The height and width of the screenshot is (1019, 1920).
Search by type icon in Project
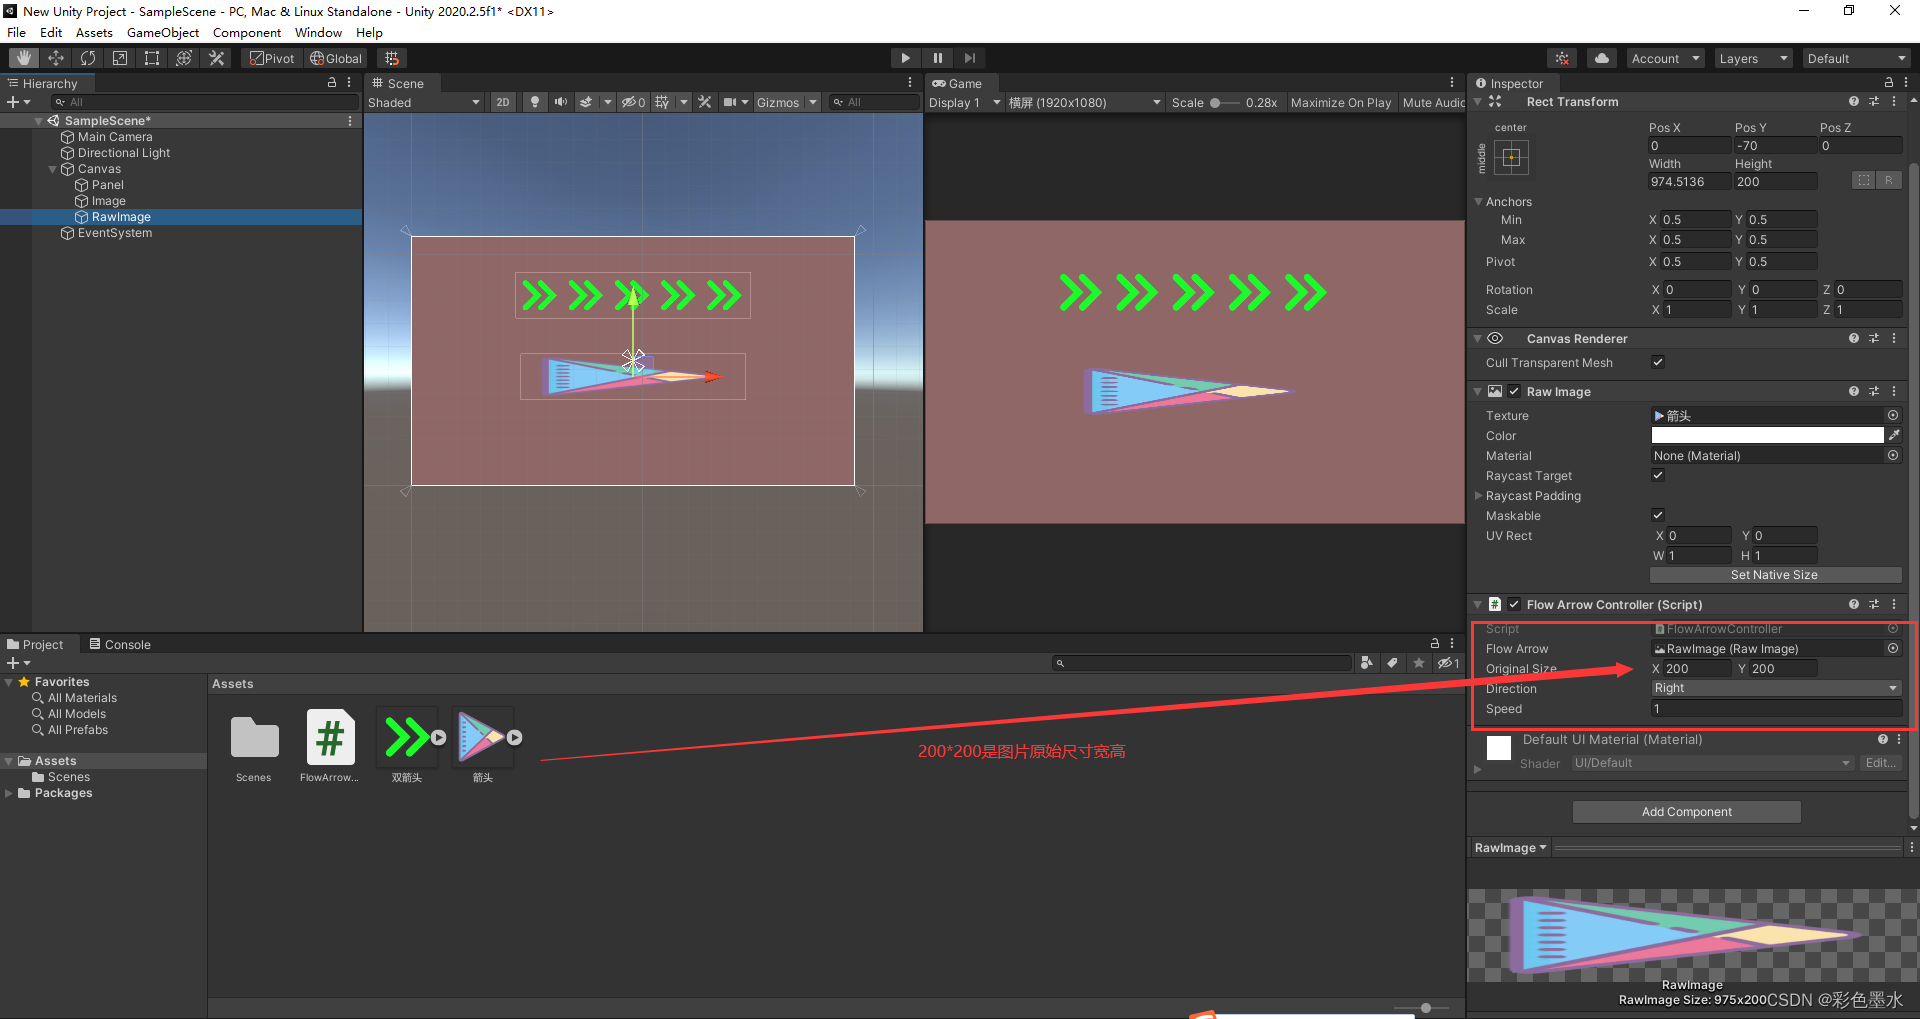(x=1367, y=662)
